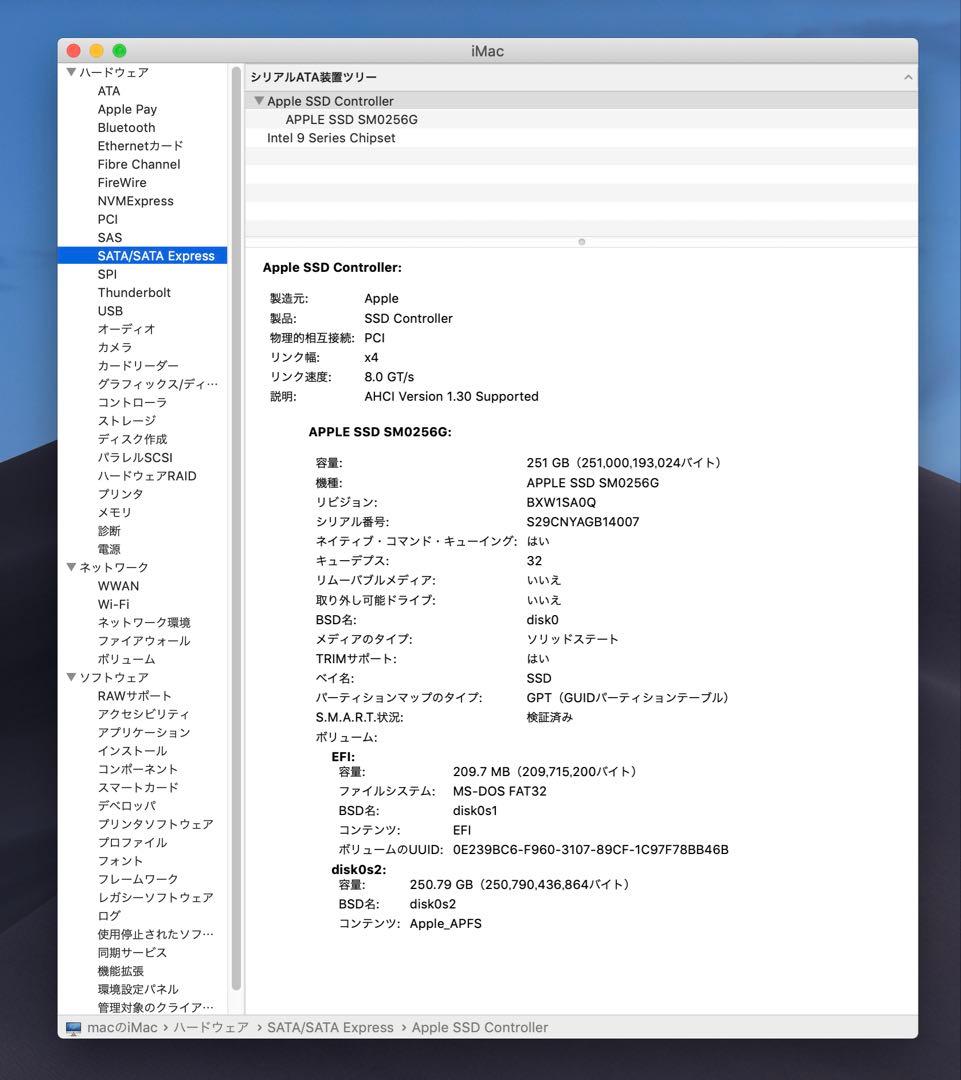This screenshot has height=1080, width=961.
Task: Select Wi-Fi under ネットワーク
Action: 113,604
